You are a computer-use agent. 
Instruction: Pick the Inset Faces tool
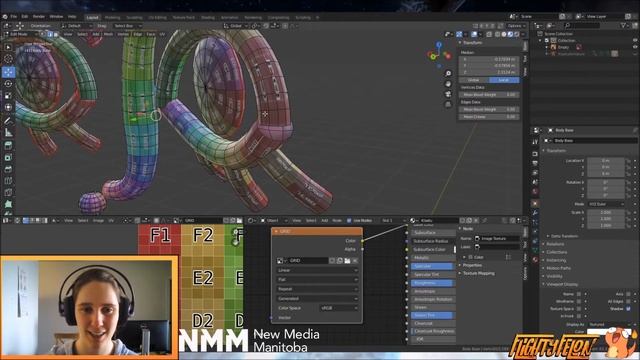pyautogui.click(x=8, y=157)
